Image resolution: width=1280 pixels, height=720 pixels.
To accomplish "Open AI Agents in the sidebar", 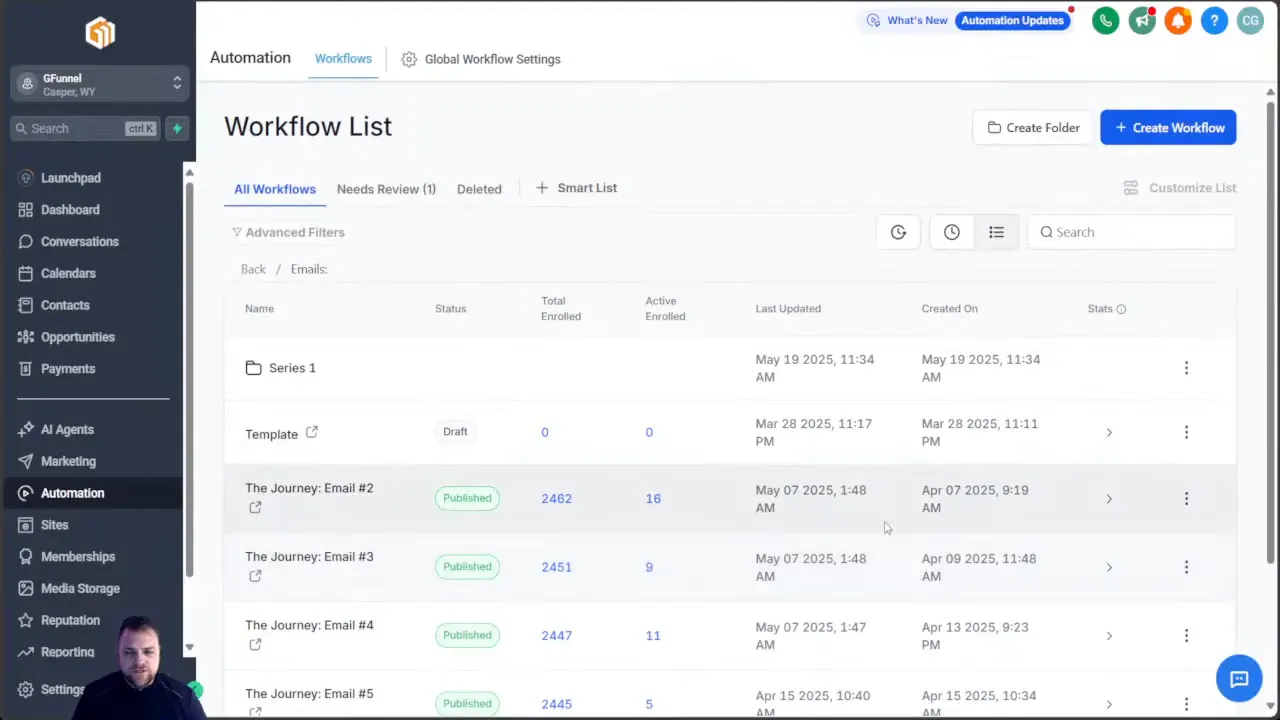I will (x=67, y=429).
